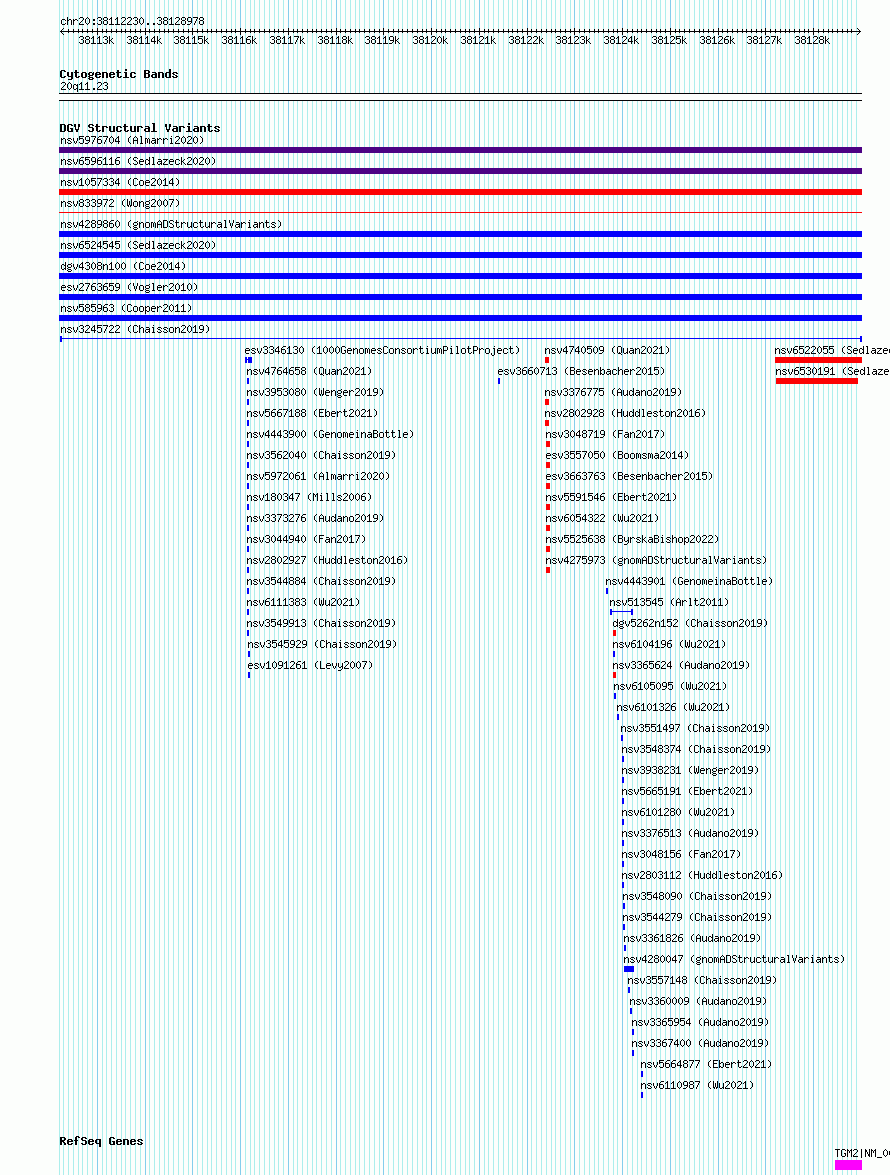Select nsv3551497 (Chaisson2019) variant

point(695,728)
